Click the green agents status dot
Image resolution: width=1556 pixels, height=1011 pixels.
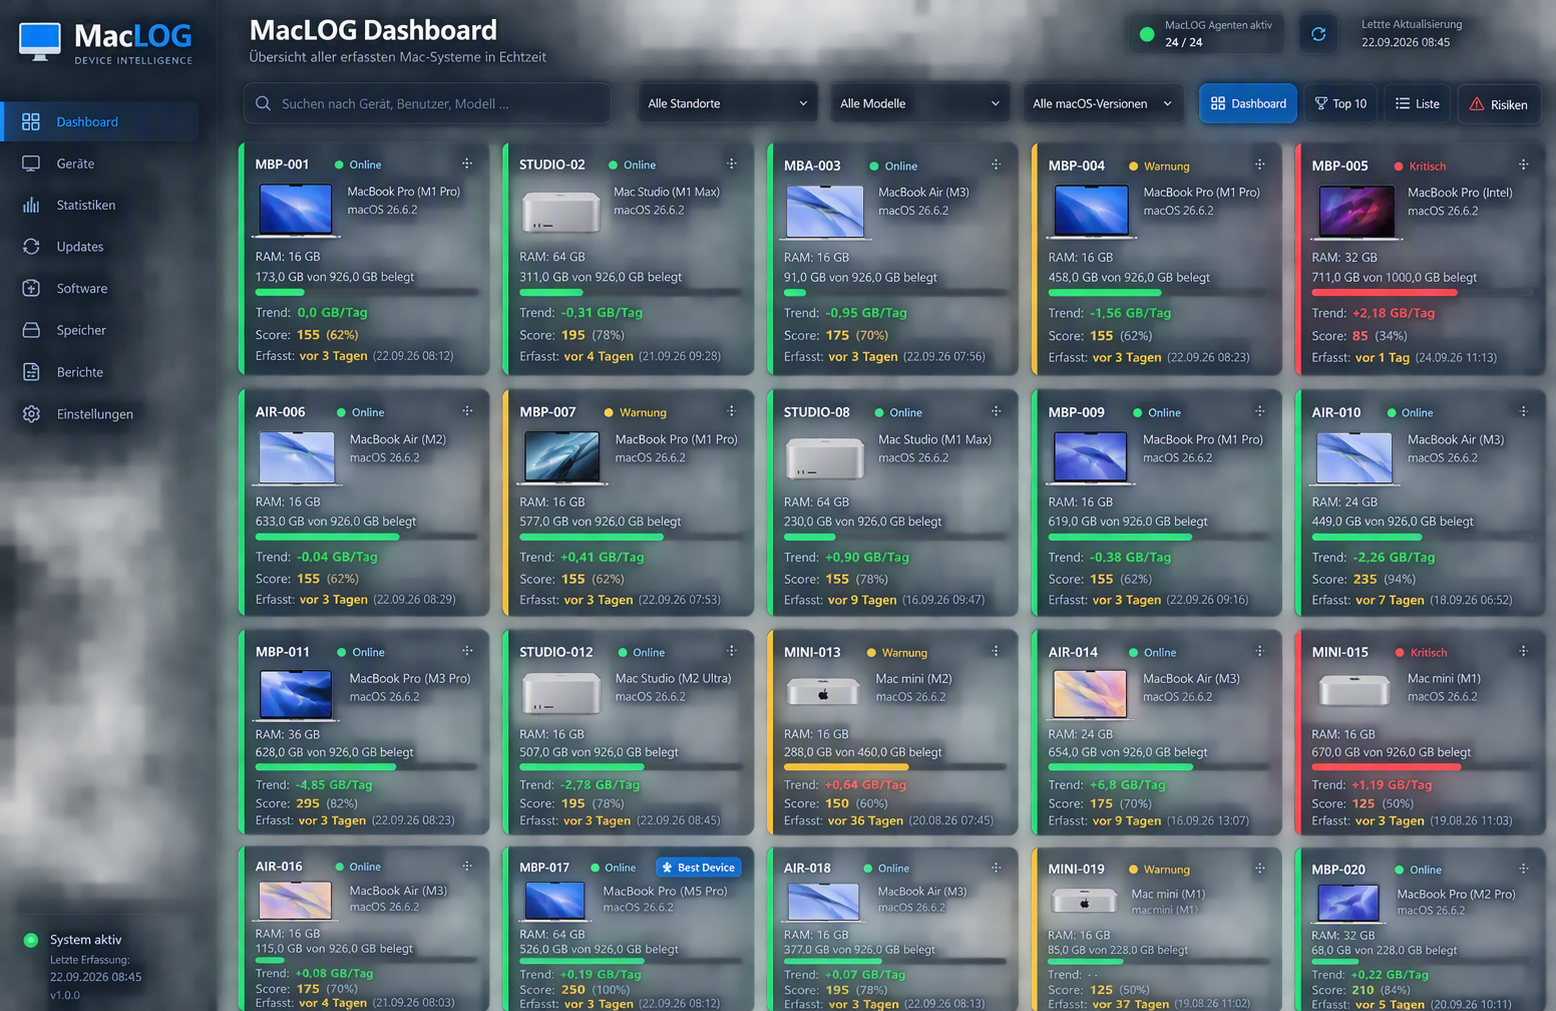coord(1147,34)
